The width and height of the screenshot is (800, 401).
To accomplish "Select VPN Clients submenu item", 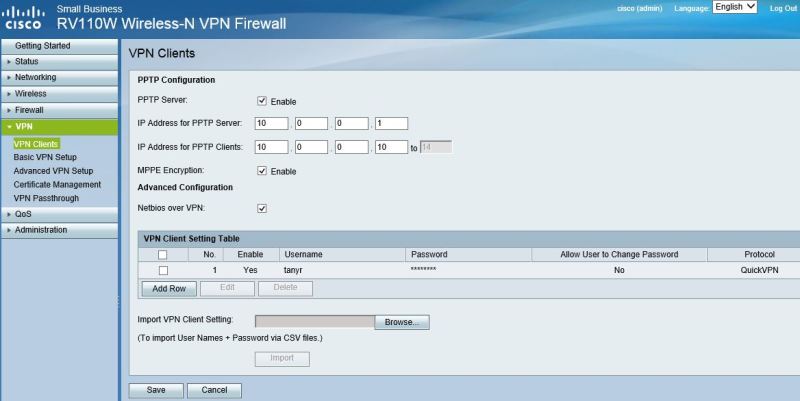I will pyautogui.click(x=36, y=144).
